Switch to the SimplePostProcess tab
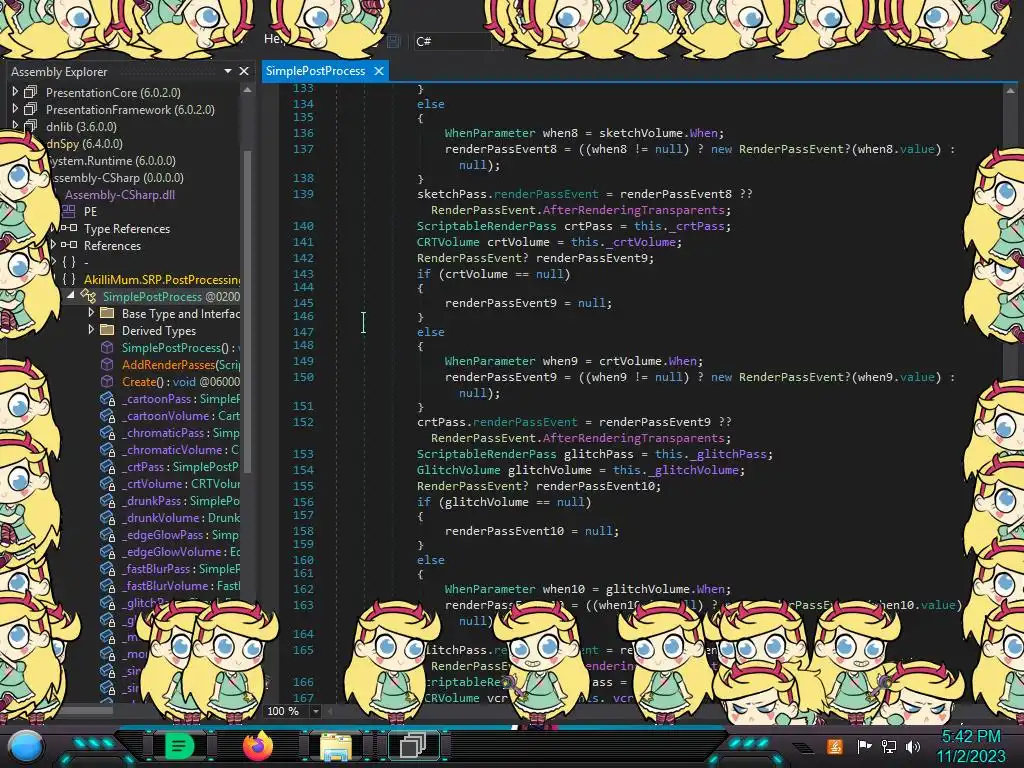The width and height of the screenshot is (1024, 768). 315,71
